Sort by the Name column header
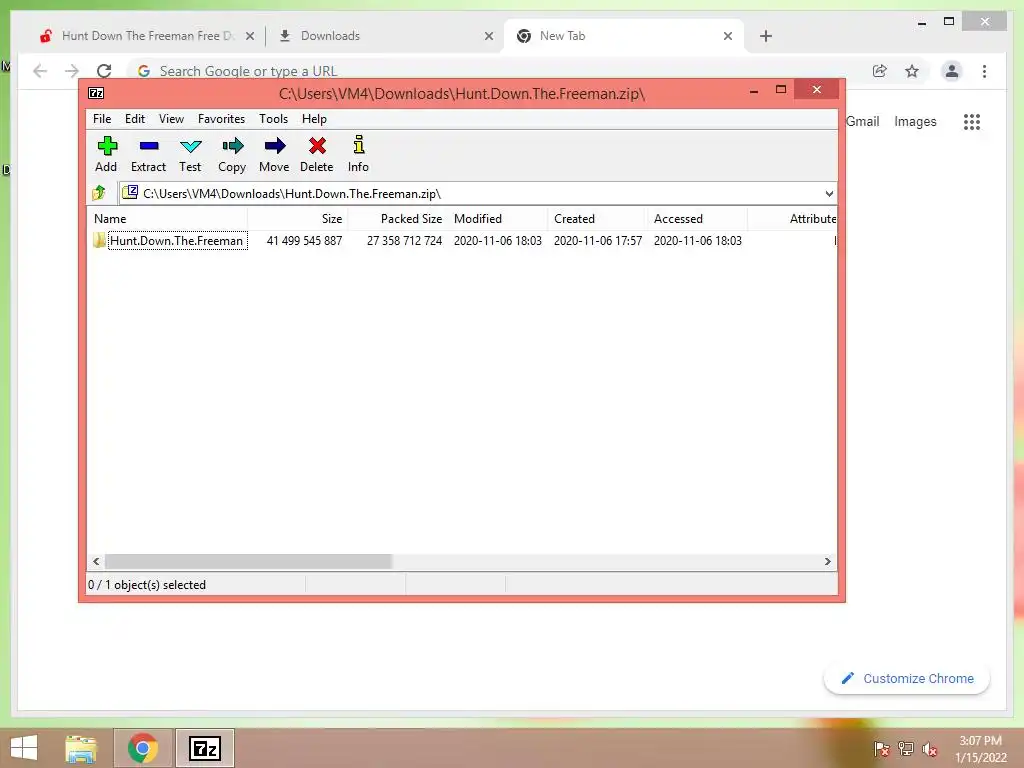This screenshot has width=1024, height=768. 167,219
